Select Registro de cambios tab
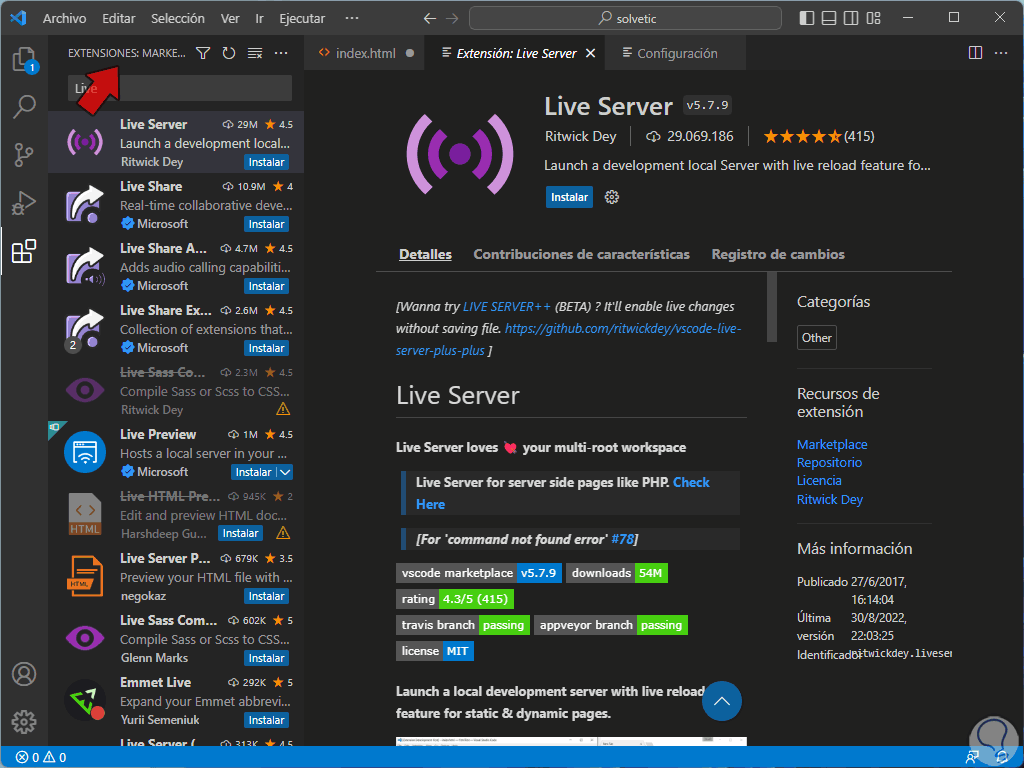 tap(778, 254)
